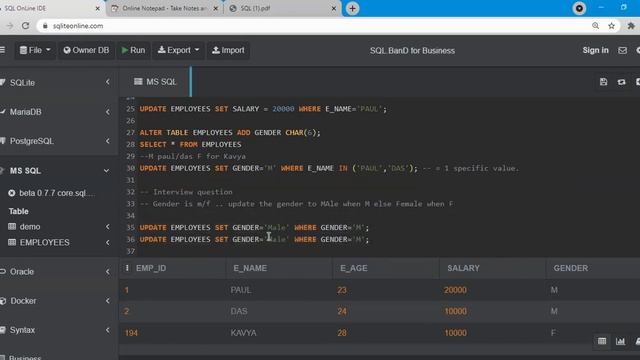Click the Owner DB button
Screen dimensions: 640x360
click(x=86, y=50)
